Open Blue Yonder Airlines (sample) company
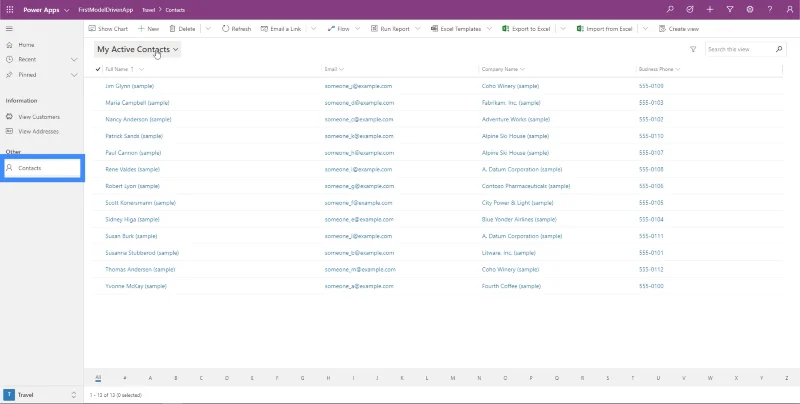The width and height of the screenshot is (800, 404). tap(519, 219)
